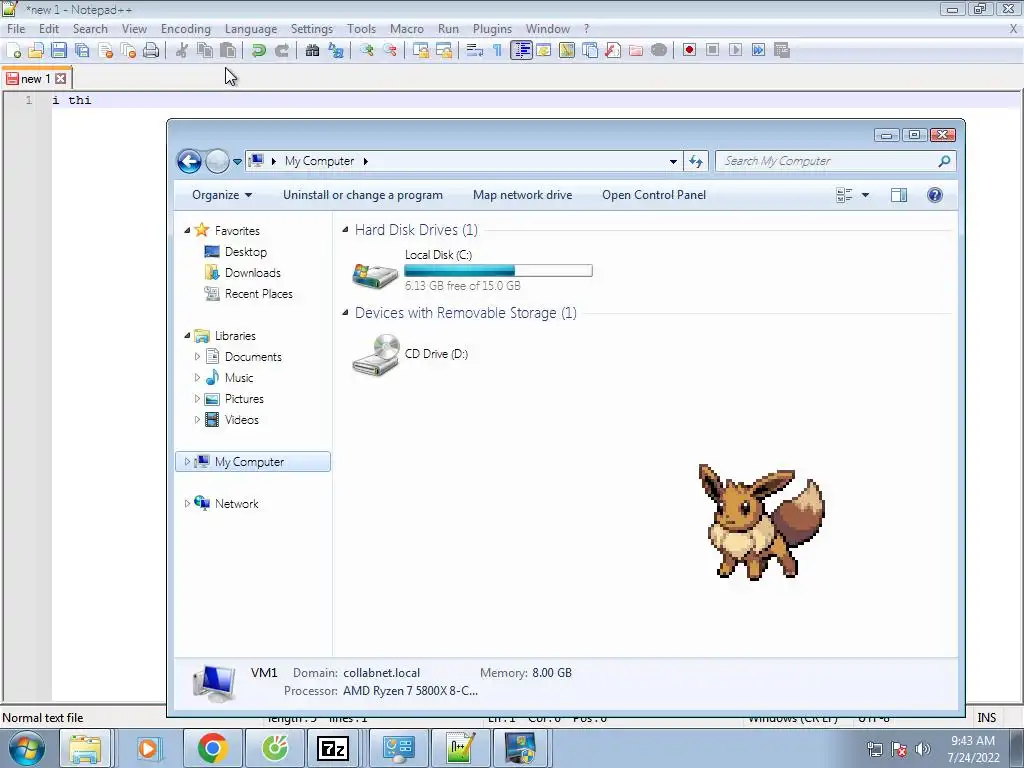Click the Cut scissors toolbar icon
This screenshot has width=1024, height=768.
(x=182, y=50)
